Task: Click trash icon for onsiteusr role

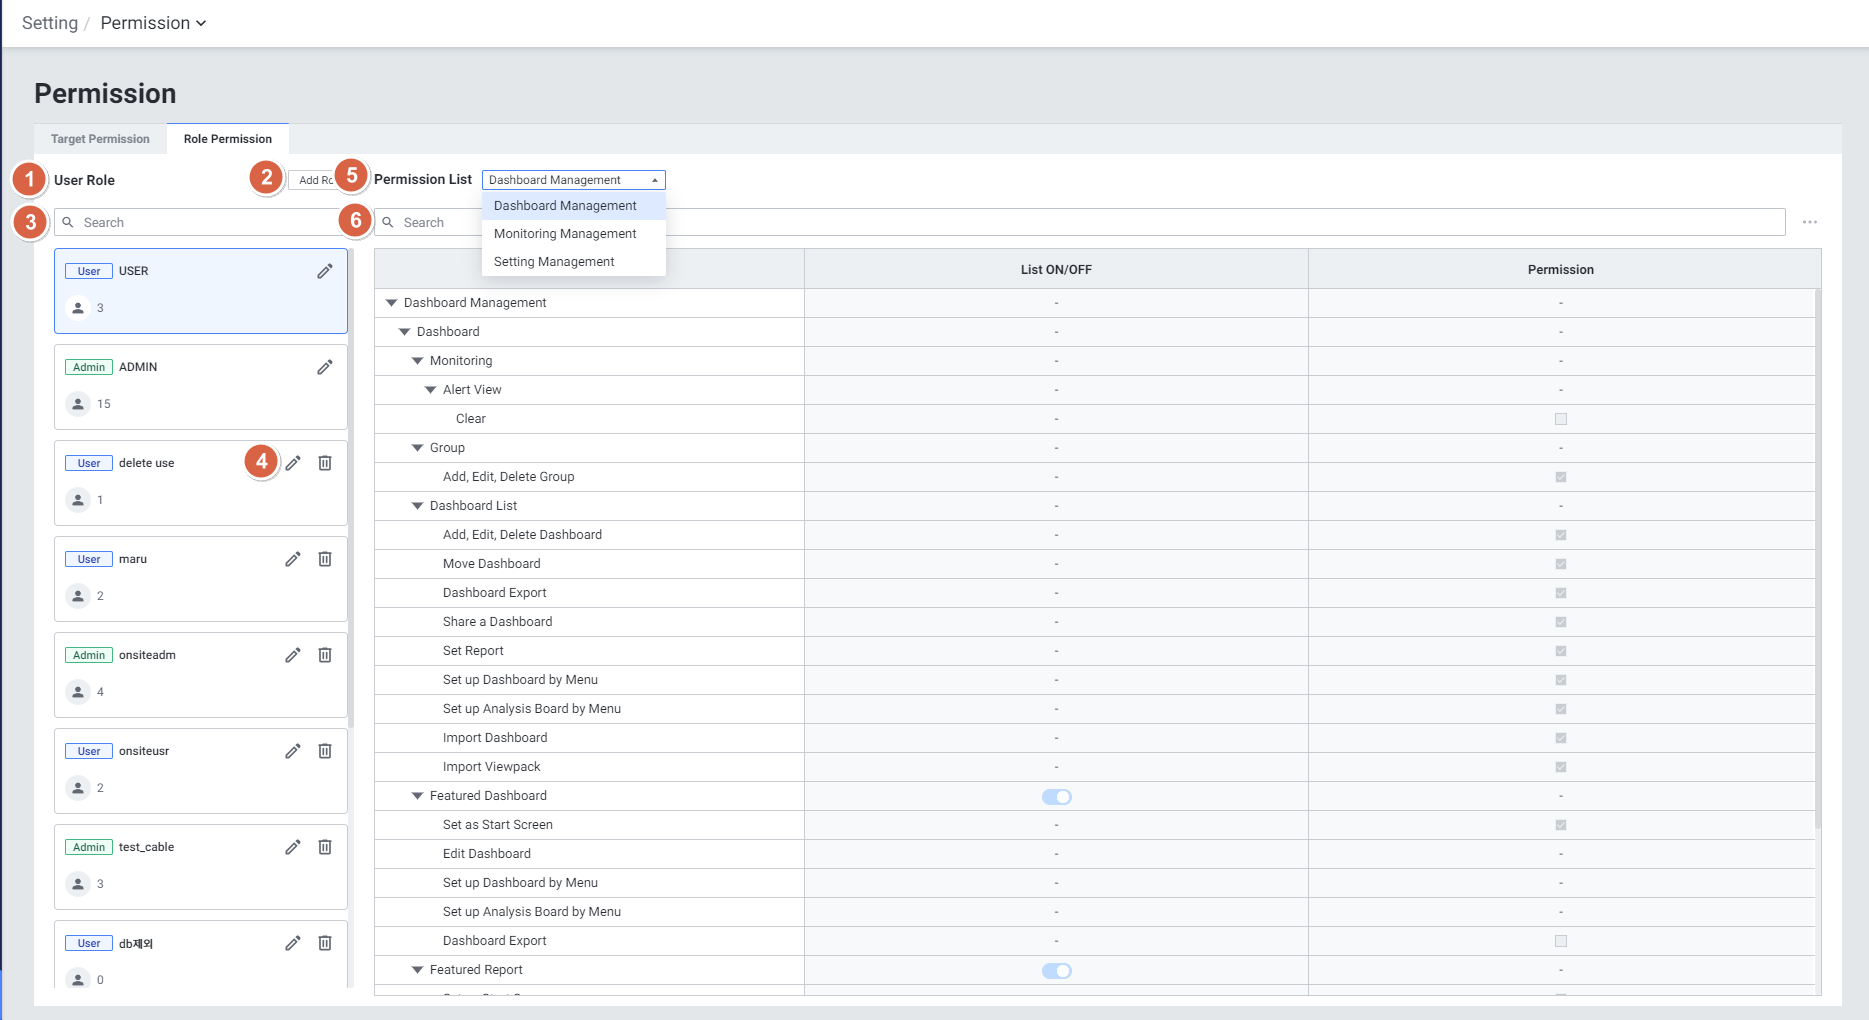Action: pos(325,751)
